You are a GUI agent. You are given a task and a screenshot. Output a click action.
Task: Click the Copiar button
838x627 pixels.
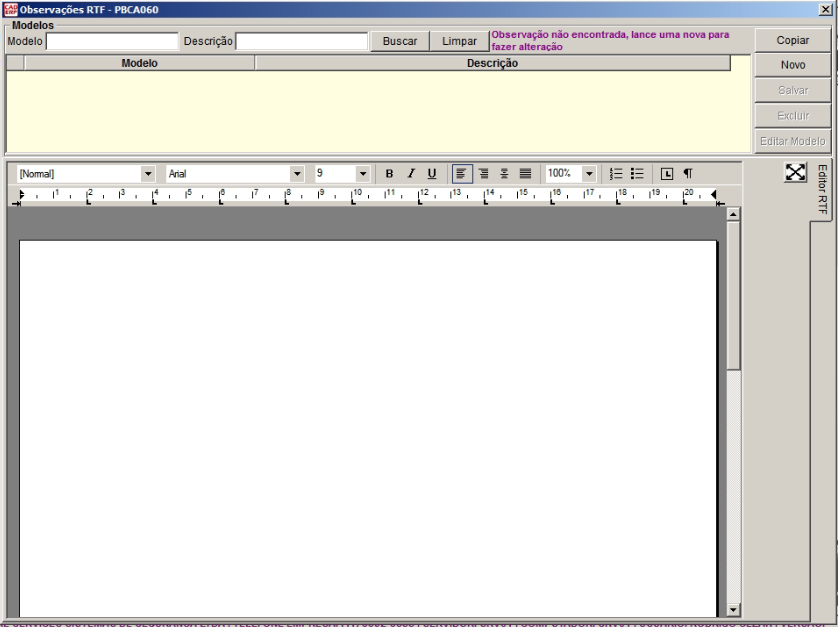[793, 40]
